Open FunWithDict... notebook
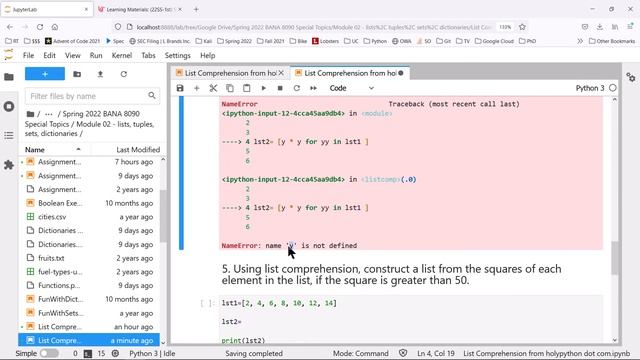 tap(89, 299)
